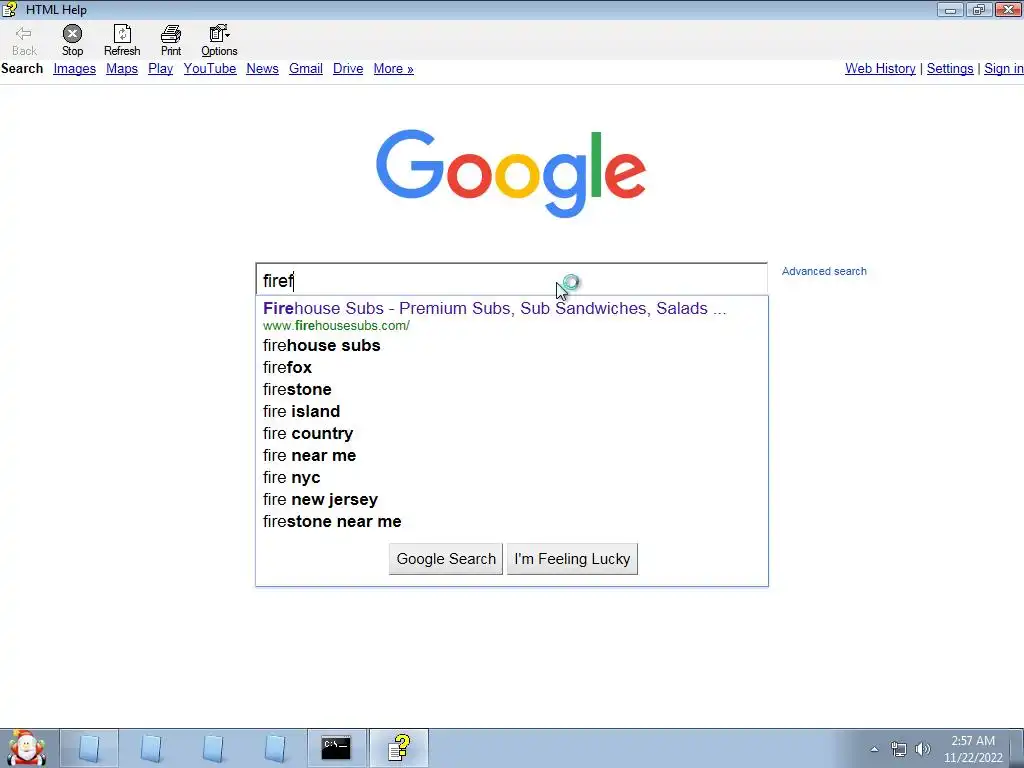This screenshot has height=768, width=1024.
Task: Click the date 11/22/2022 in the tray
Action: [972, 758]
